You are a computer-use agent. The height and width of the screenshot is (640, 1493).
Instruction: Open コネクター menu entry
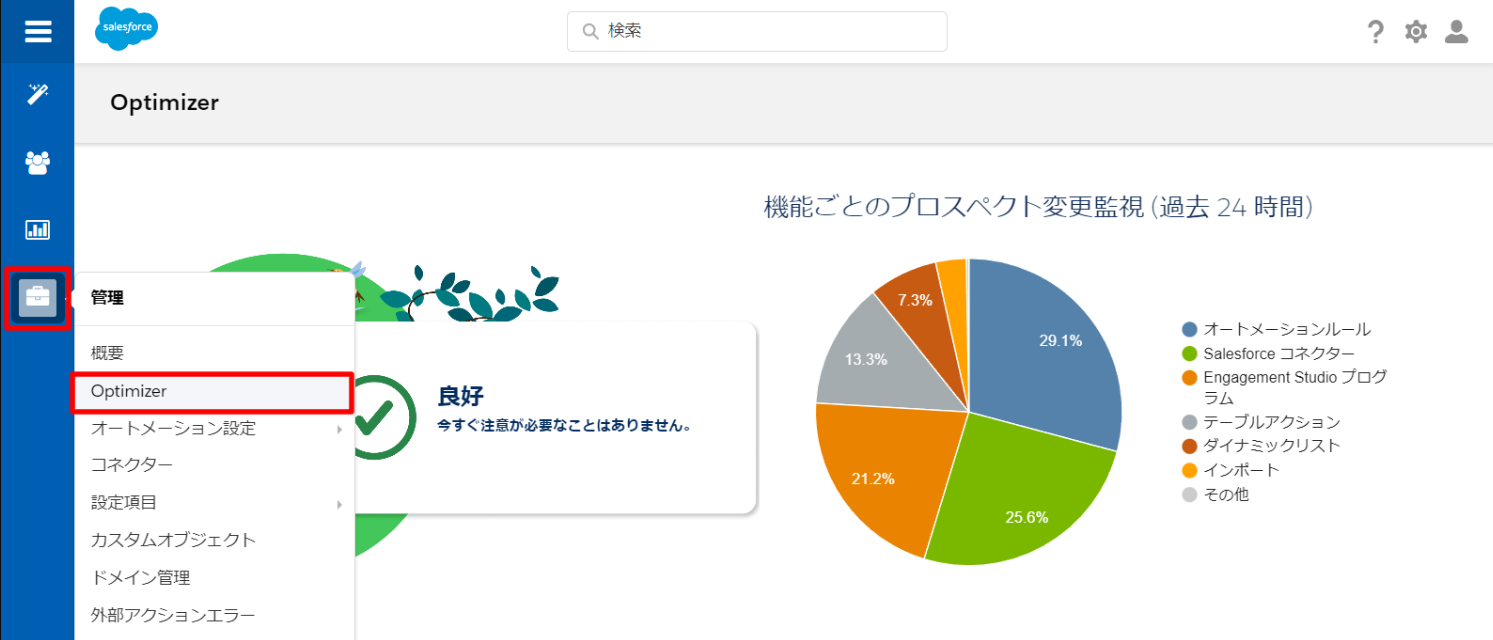tap(132, 465)
